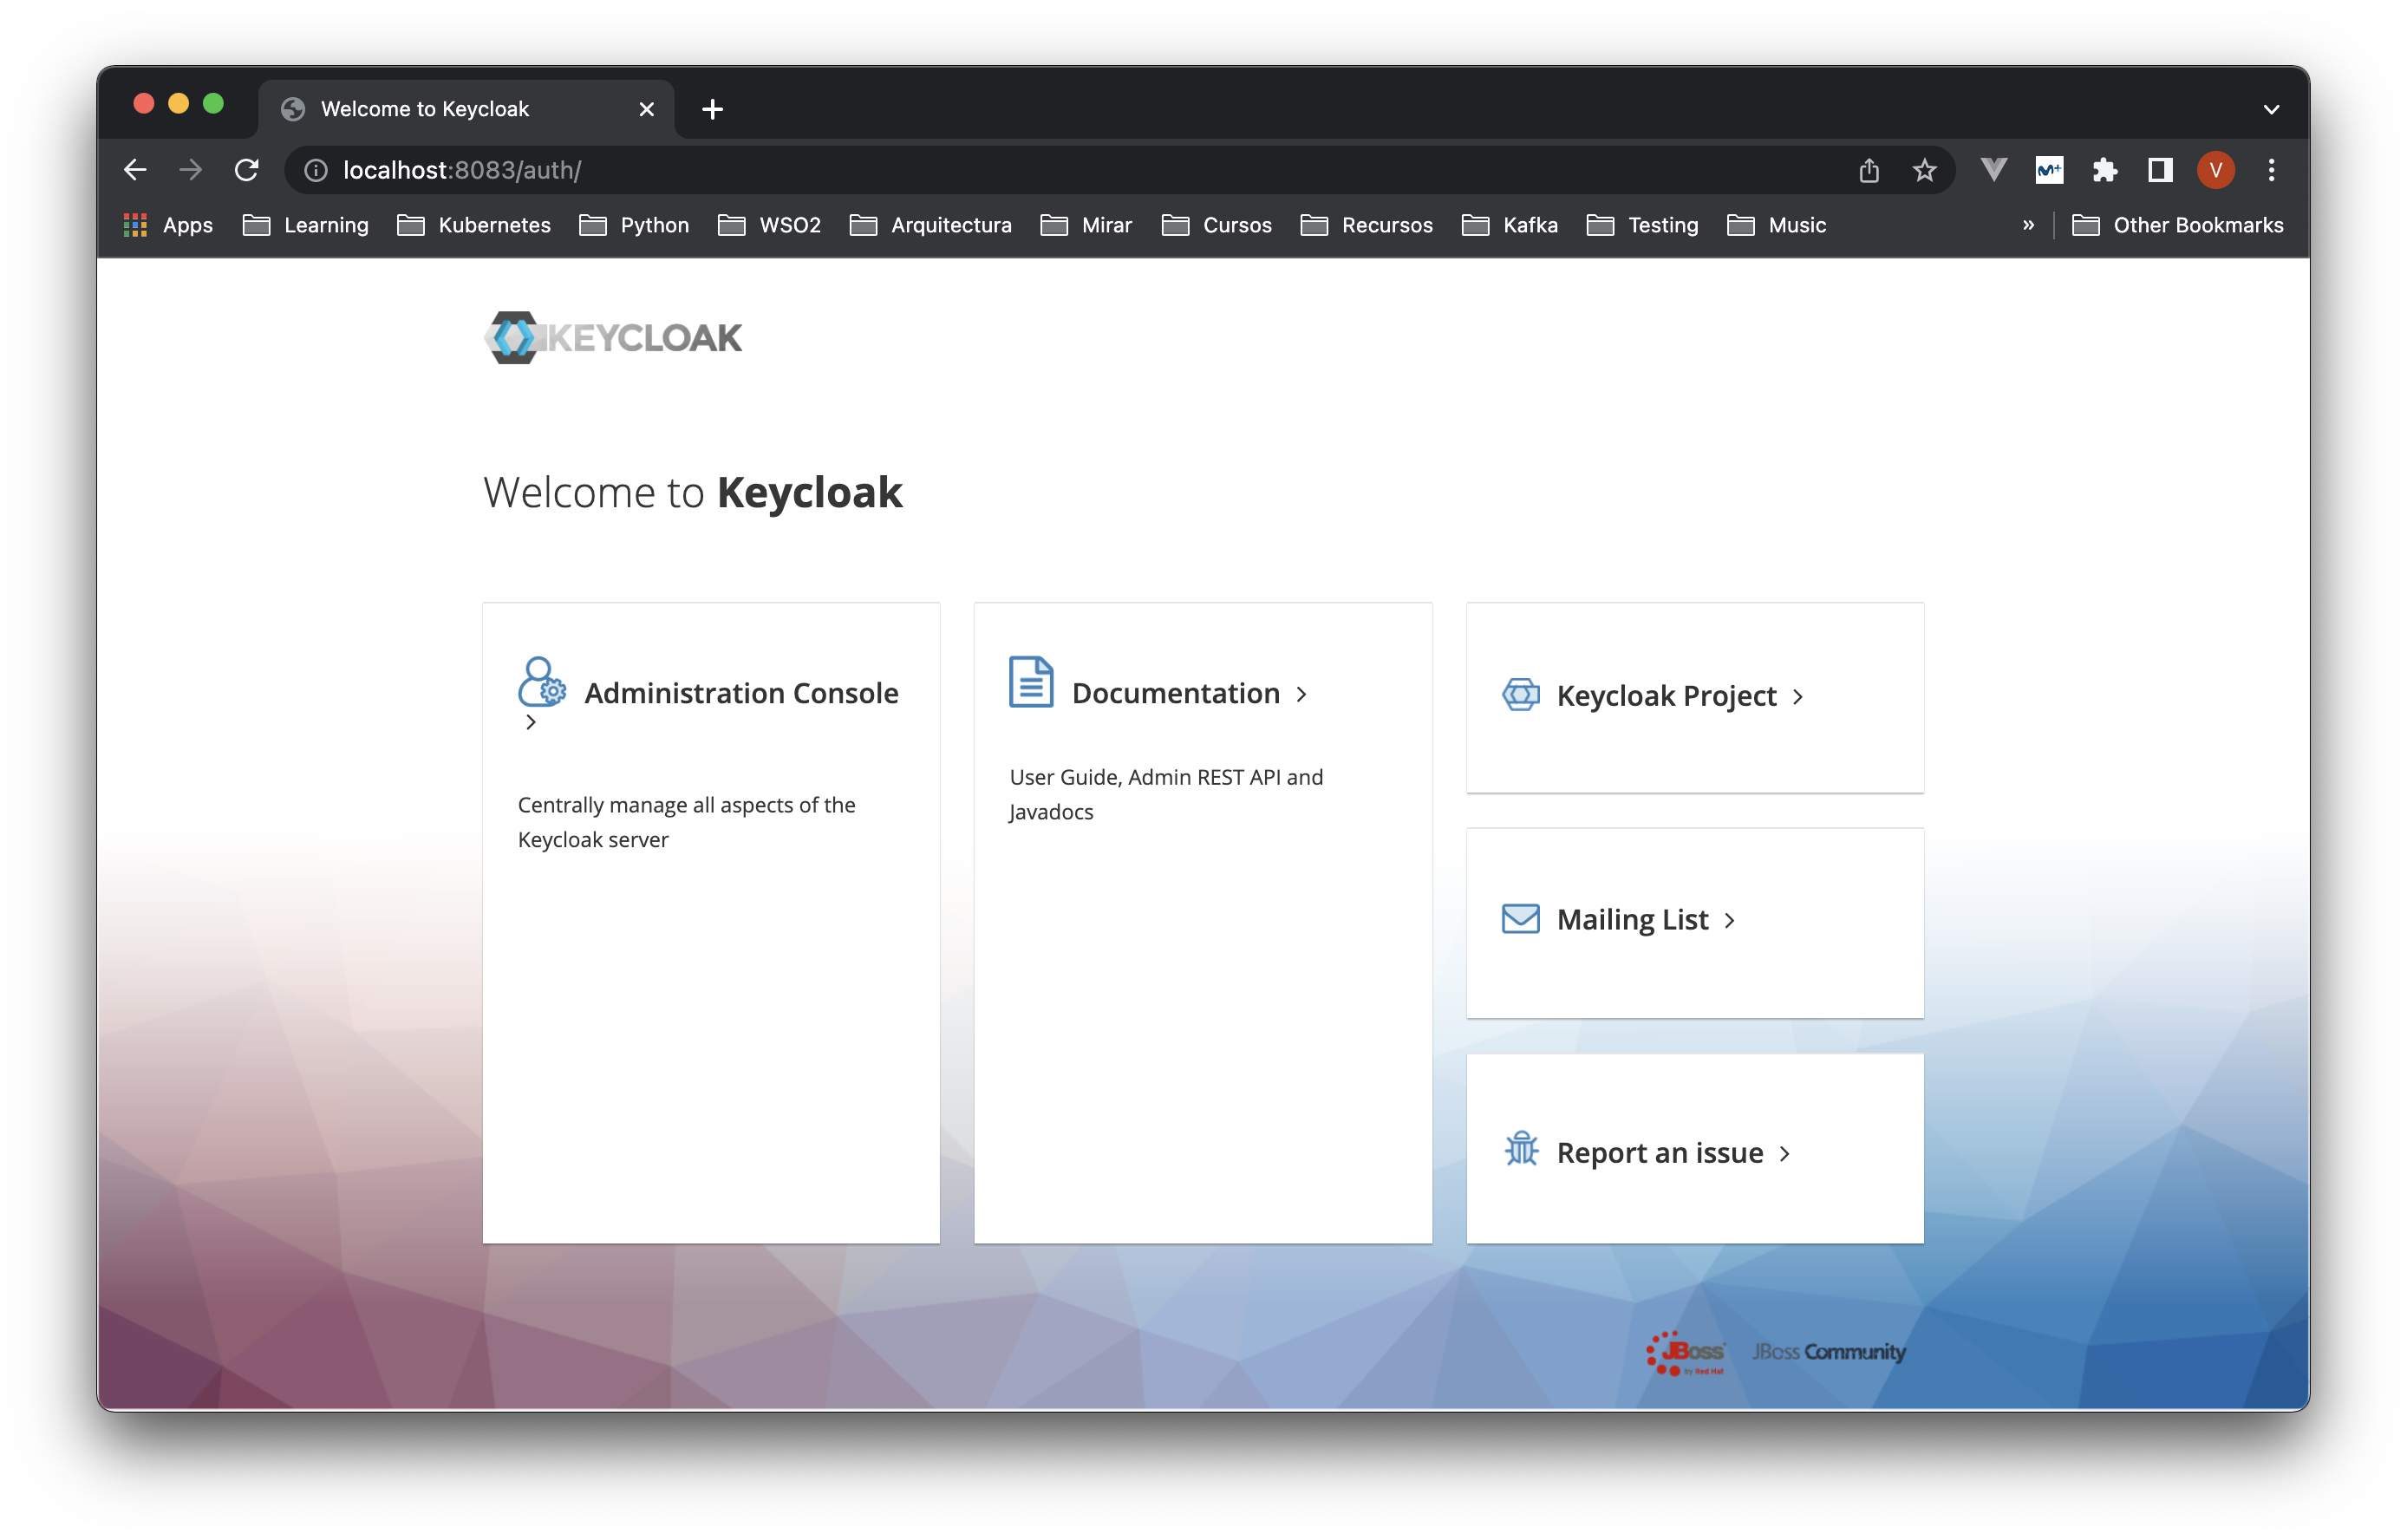Viewport: 2407px width, 1540px height.
Task: Expand the hidden bookmarks overflow chevron
Action: (x=2027, y=226)
